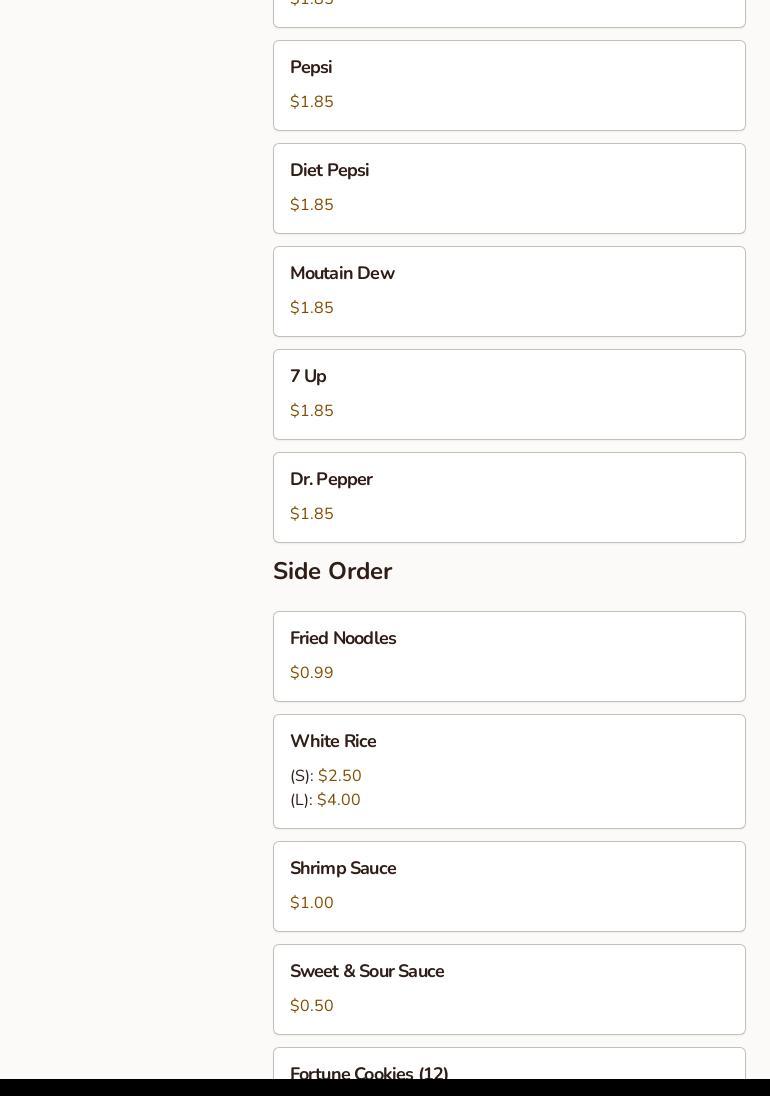
Task: Click the $1.85 price under Dr. Pepper
Action: [312, 514]
